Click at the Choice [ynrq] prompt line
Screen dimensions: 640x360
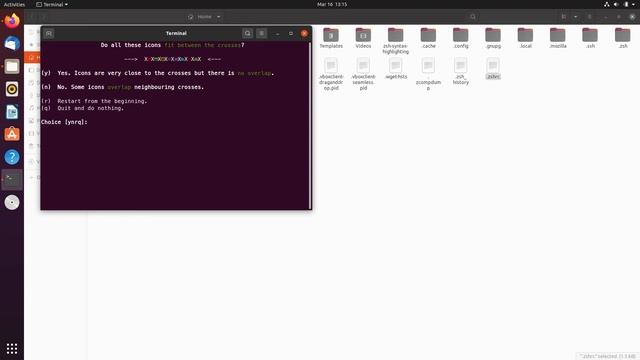64,122
